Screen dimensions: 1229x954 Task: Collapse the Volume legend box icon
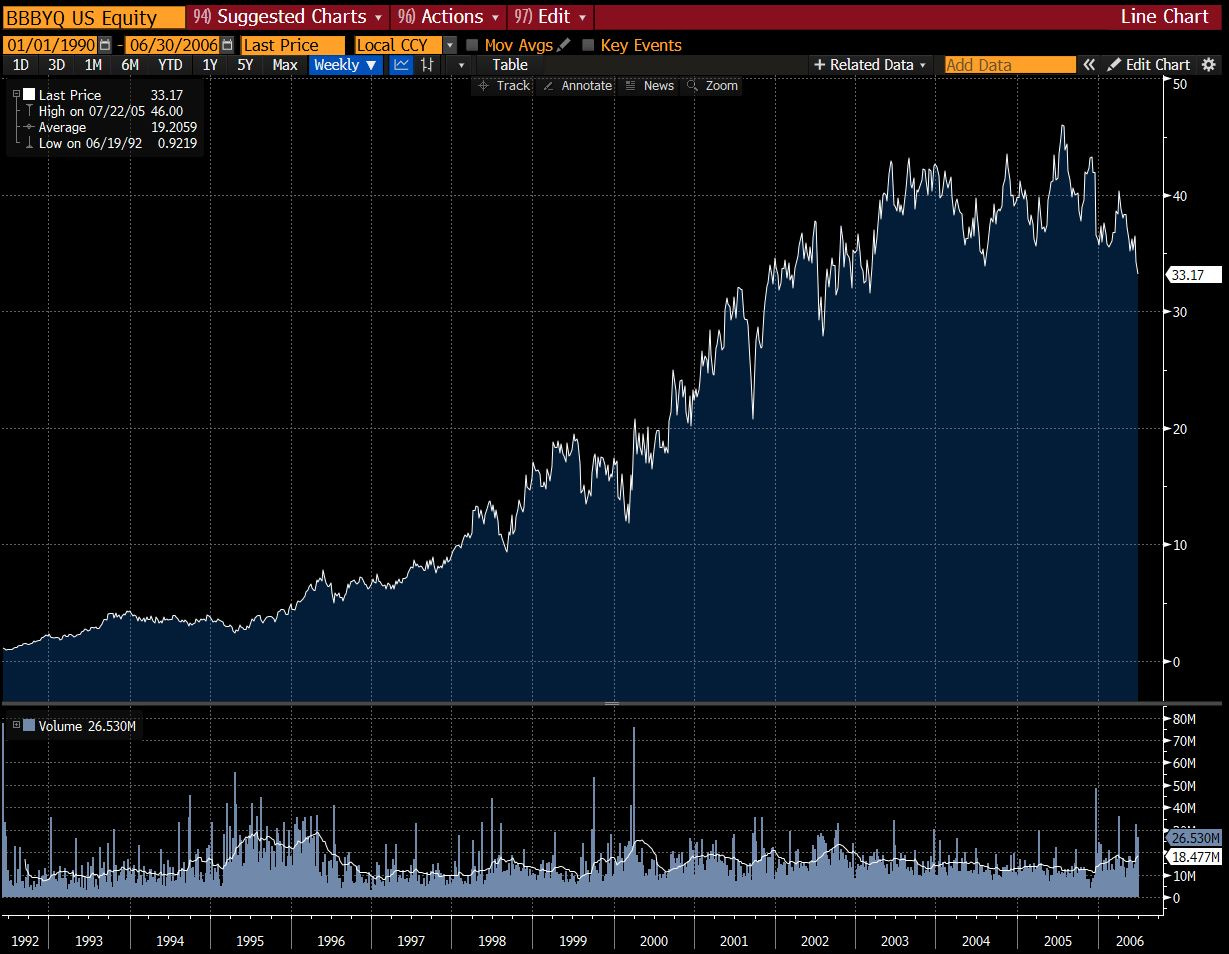point(15,725)
